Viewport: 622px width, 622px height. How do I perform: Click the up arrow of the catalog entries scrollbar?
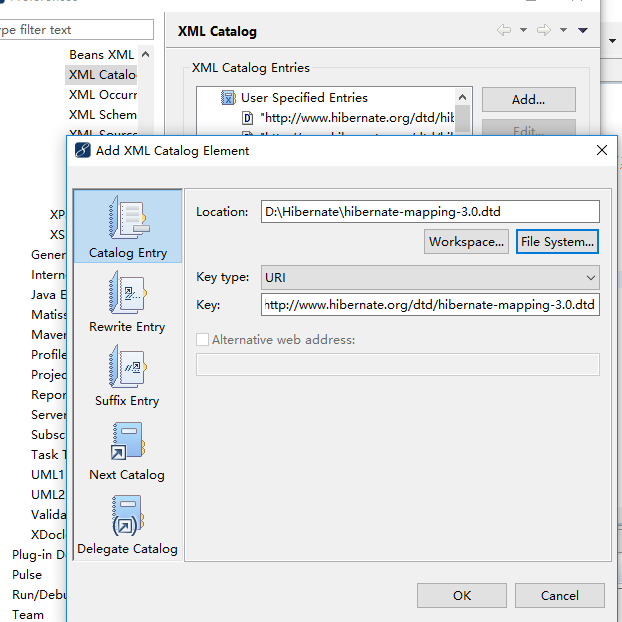coord(462,97)
